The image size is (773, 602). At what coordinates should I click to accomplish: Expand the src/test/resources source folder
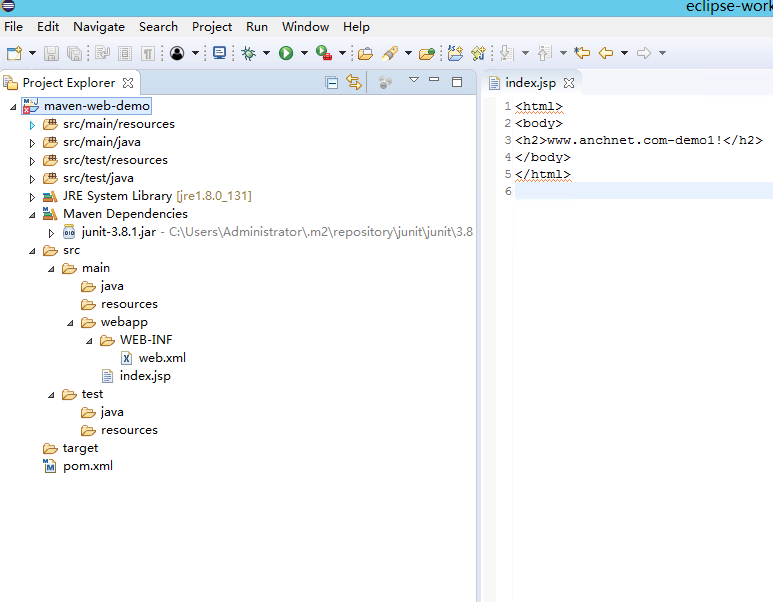click(x=32, y=161)
